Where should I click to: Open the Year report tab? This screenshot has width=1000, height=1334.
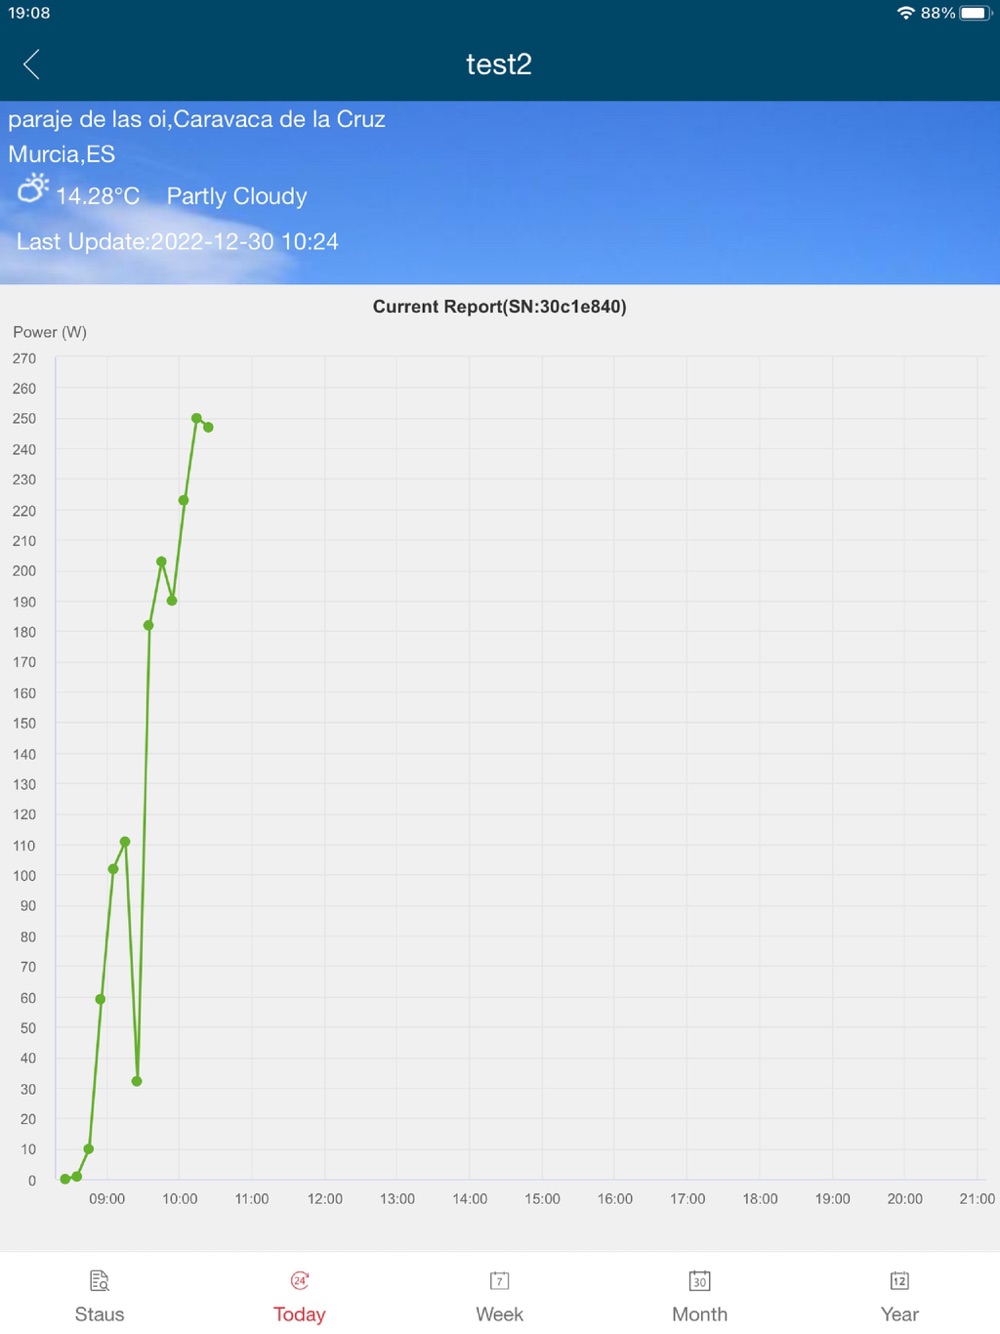click(899, 1297)
